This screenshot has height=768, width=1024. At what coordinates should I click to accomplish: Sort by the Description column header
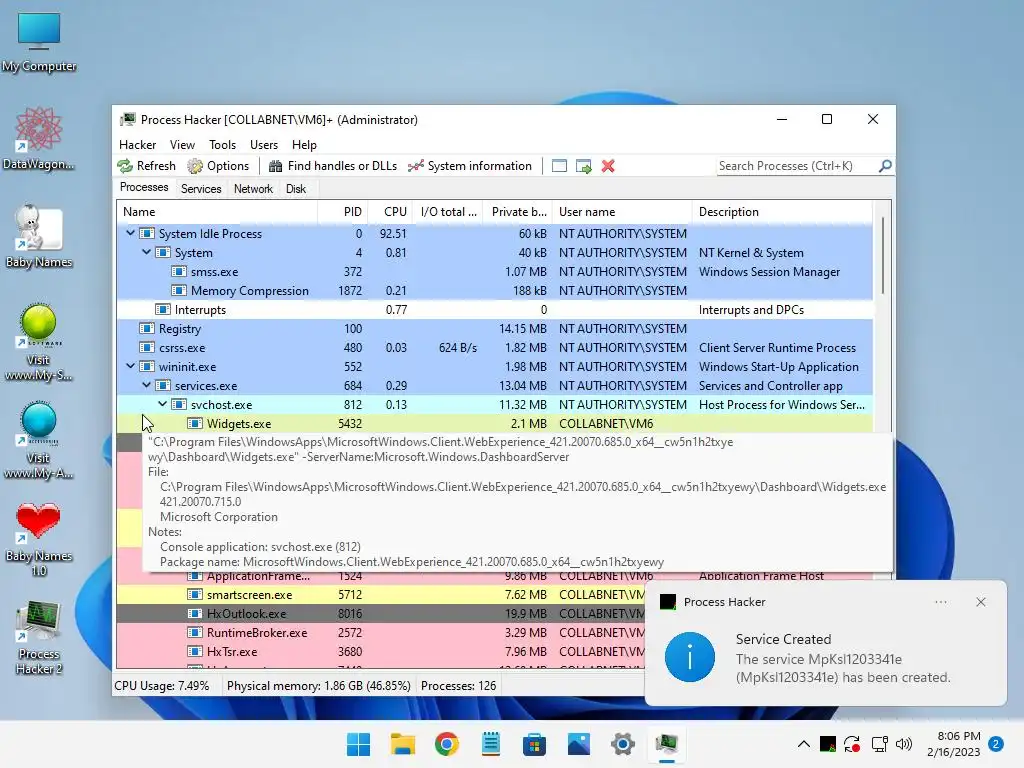pyautogui.click(x=782, y=212)
